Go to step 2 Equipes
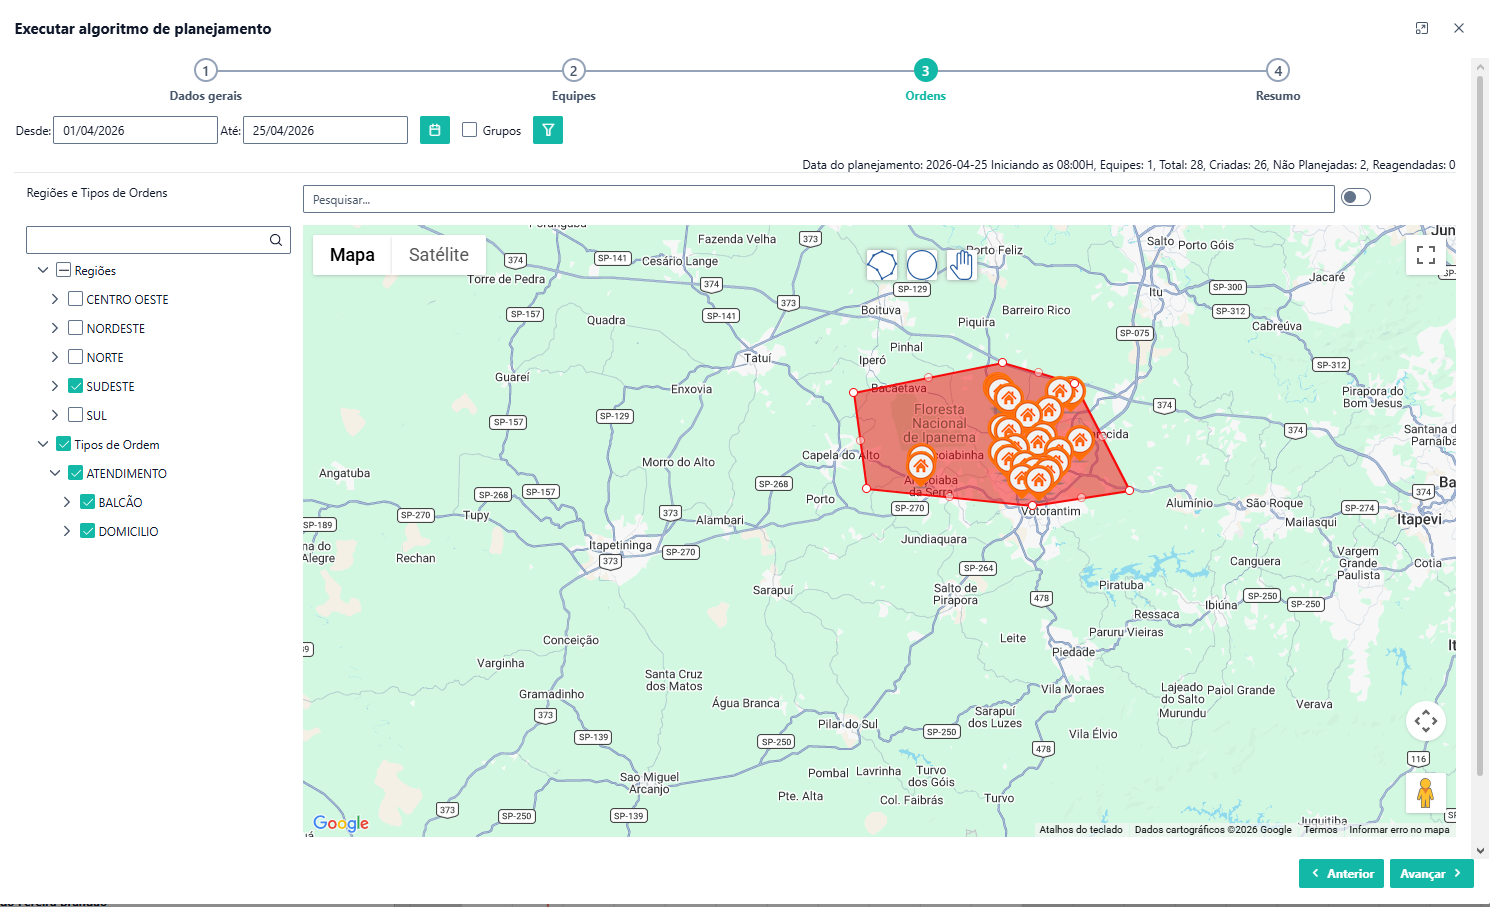The width and height of the screenshot is (1490, 907). (x=573, y=71)
